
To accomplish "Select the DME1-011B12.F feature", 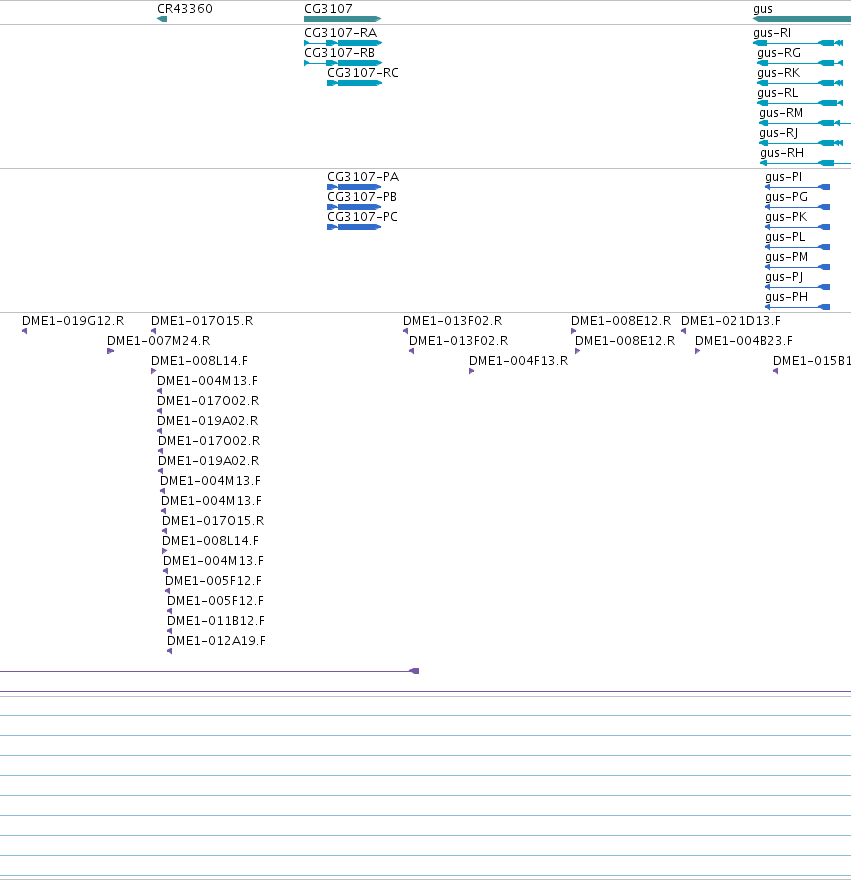I will coord(170,631).
